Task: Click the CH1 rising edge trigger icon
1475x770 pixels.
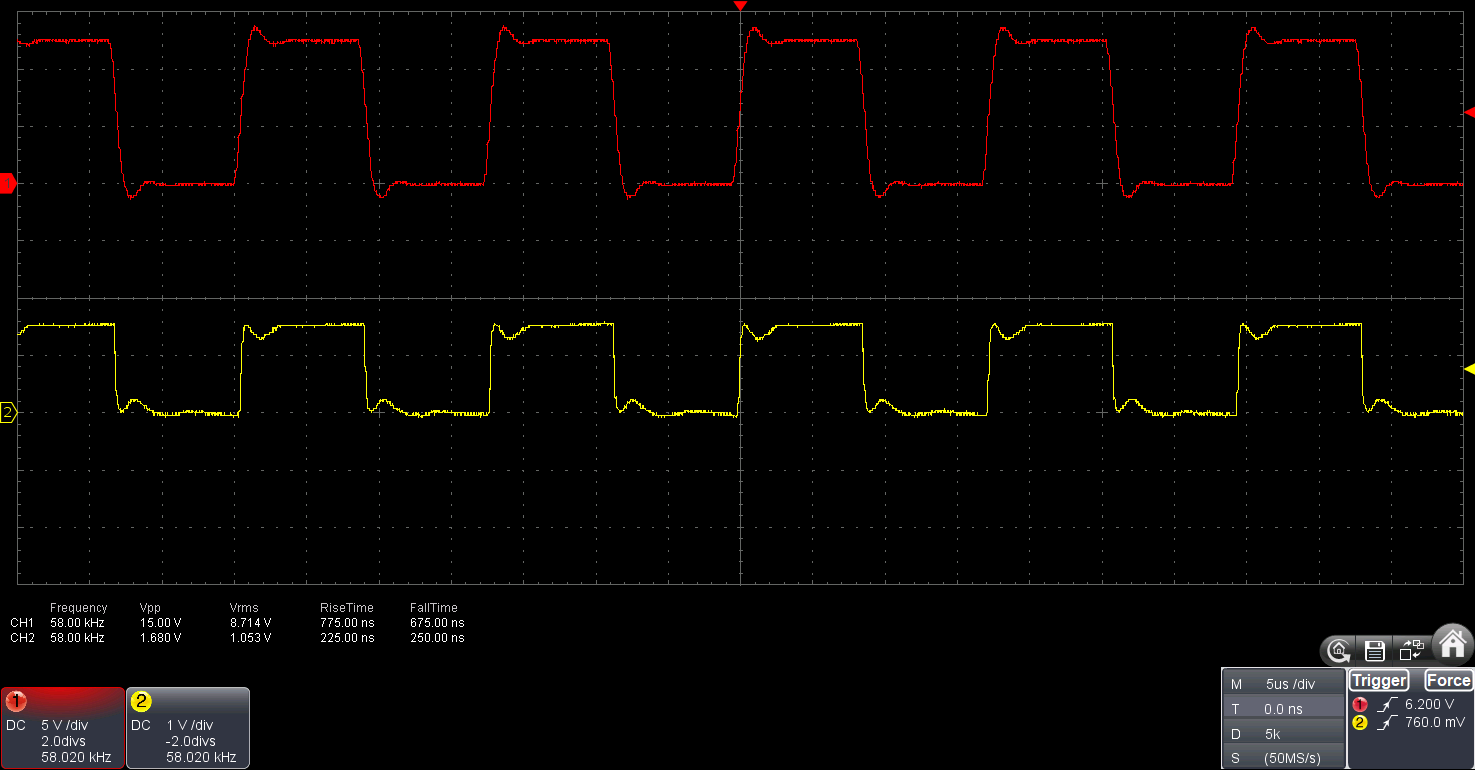Action: [1386, 704]
